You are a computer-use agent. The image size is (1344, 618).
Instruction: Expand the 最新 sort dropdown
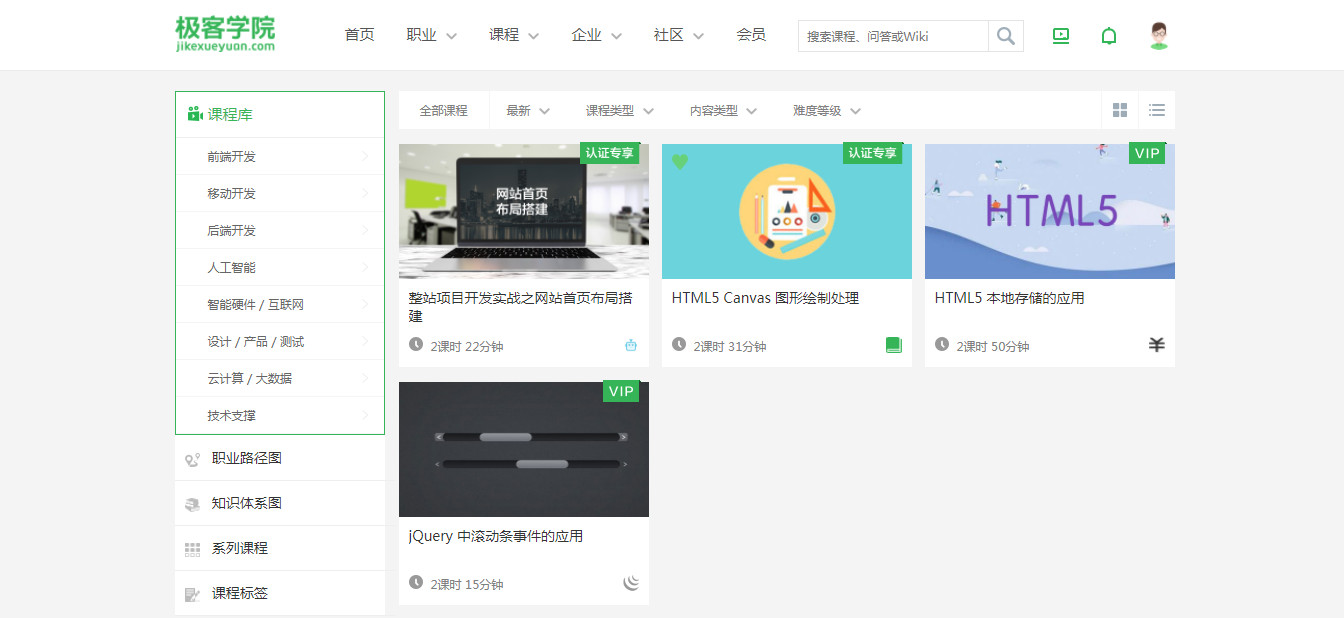tap(528, 111)
